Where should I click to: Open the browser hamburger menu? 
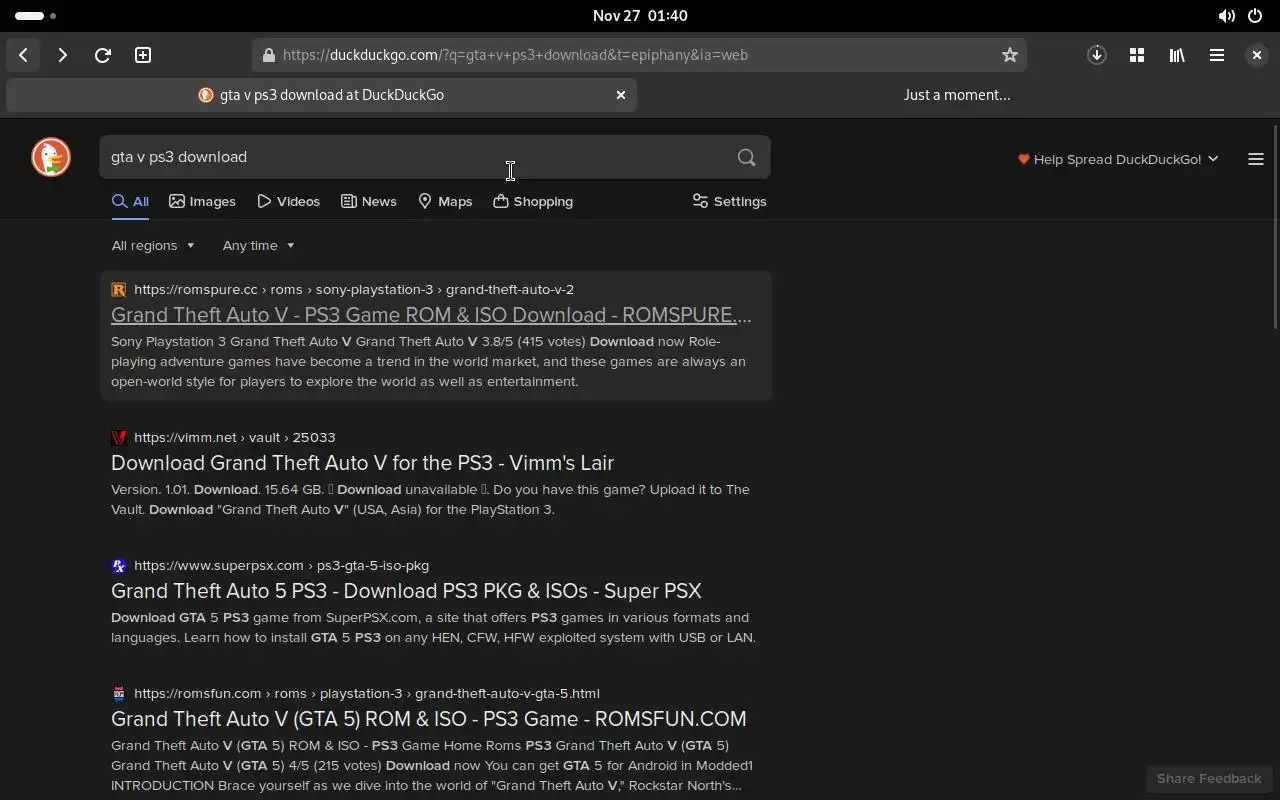point(1217,55)
